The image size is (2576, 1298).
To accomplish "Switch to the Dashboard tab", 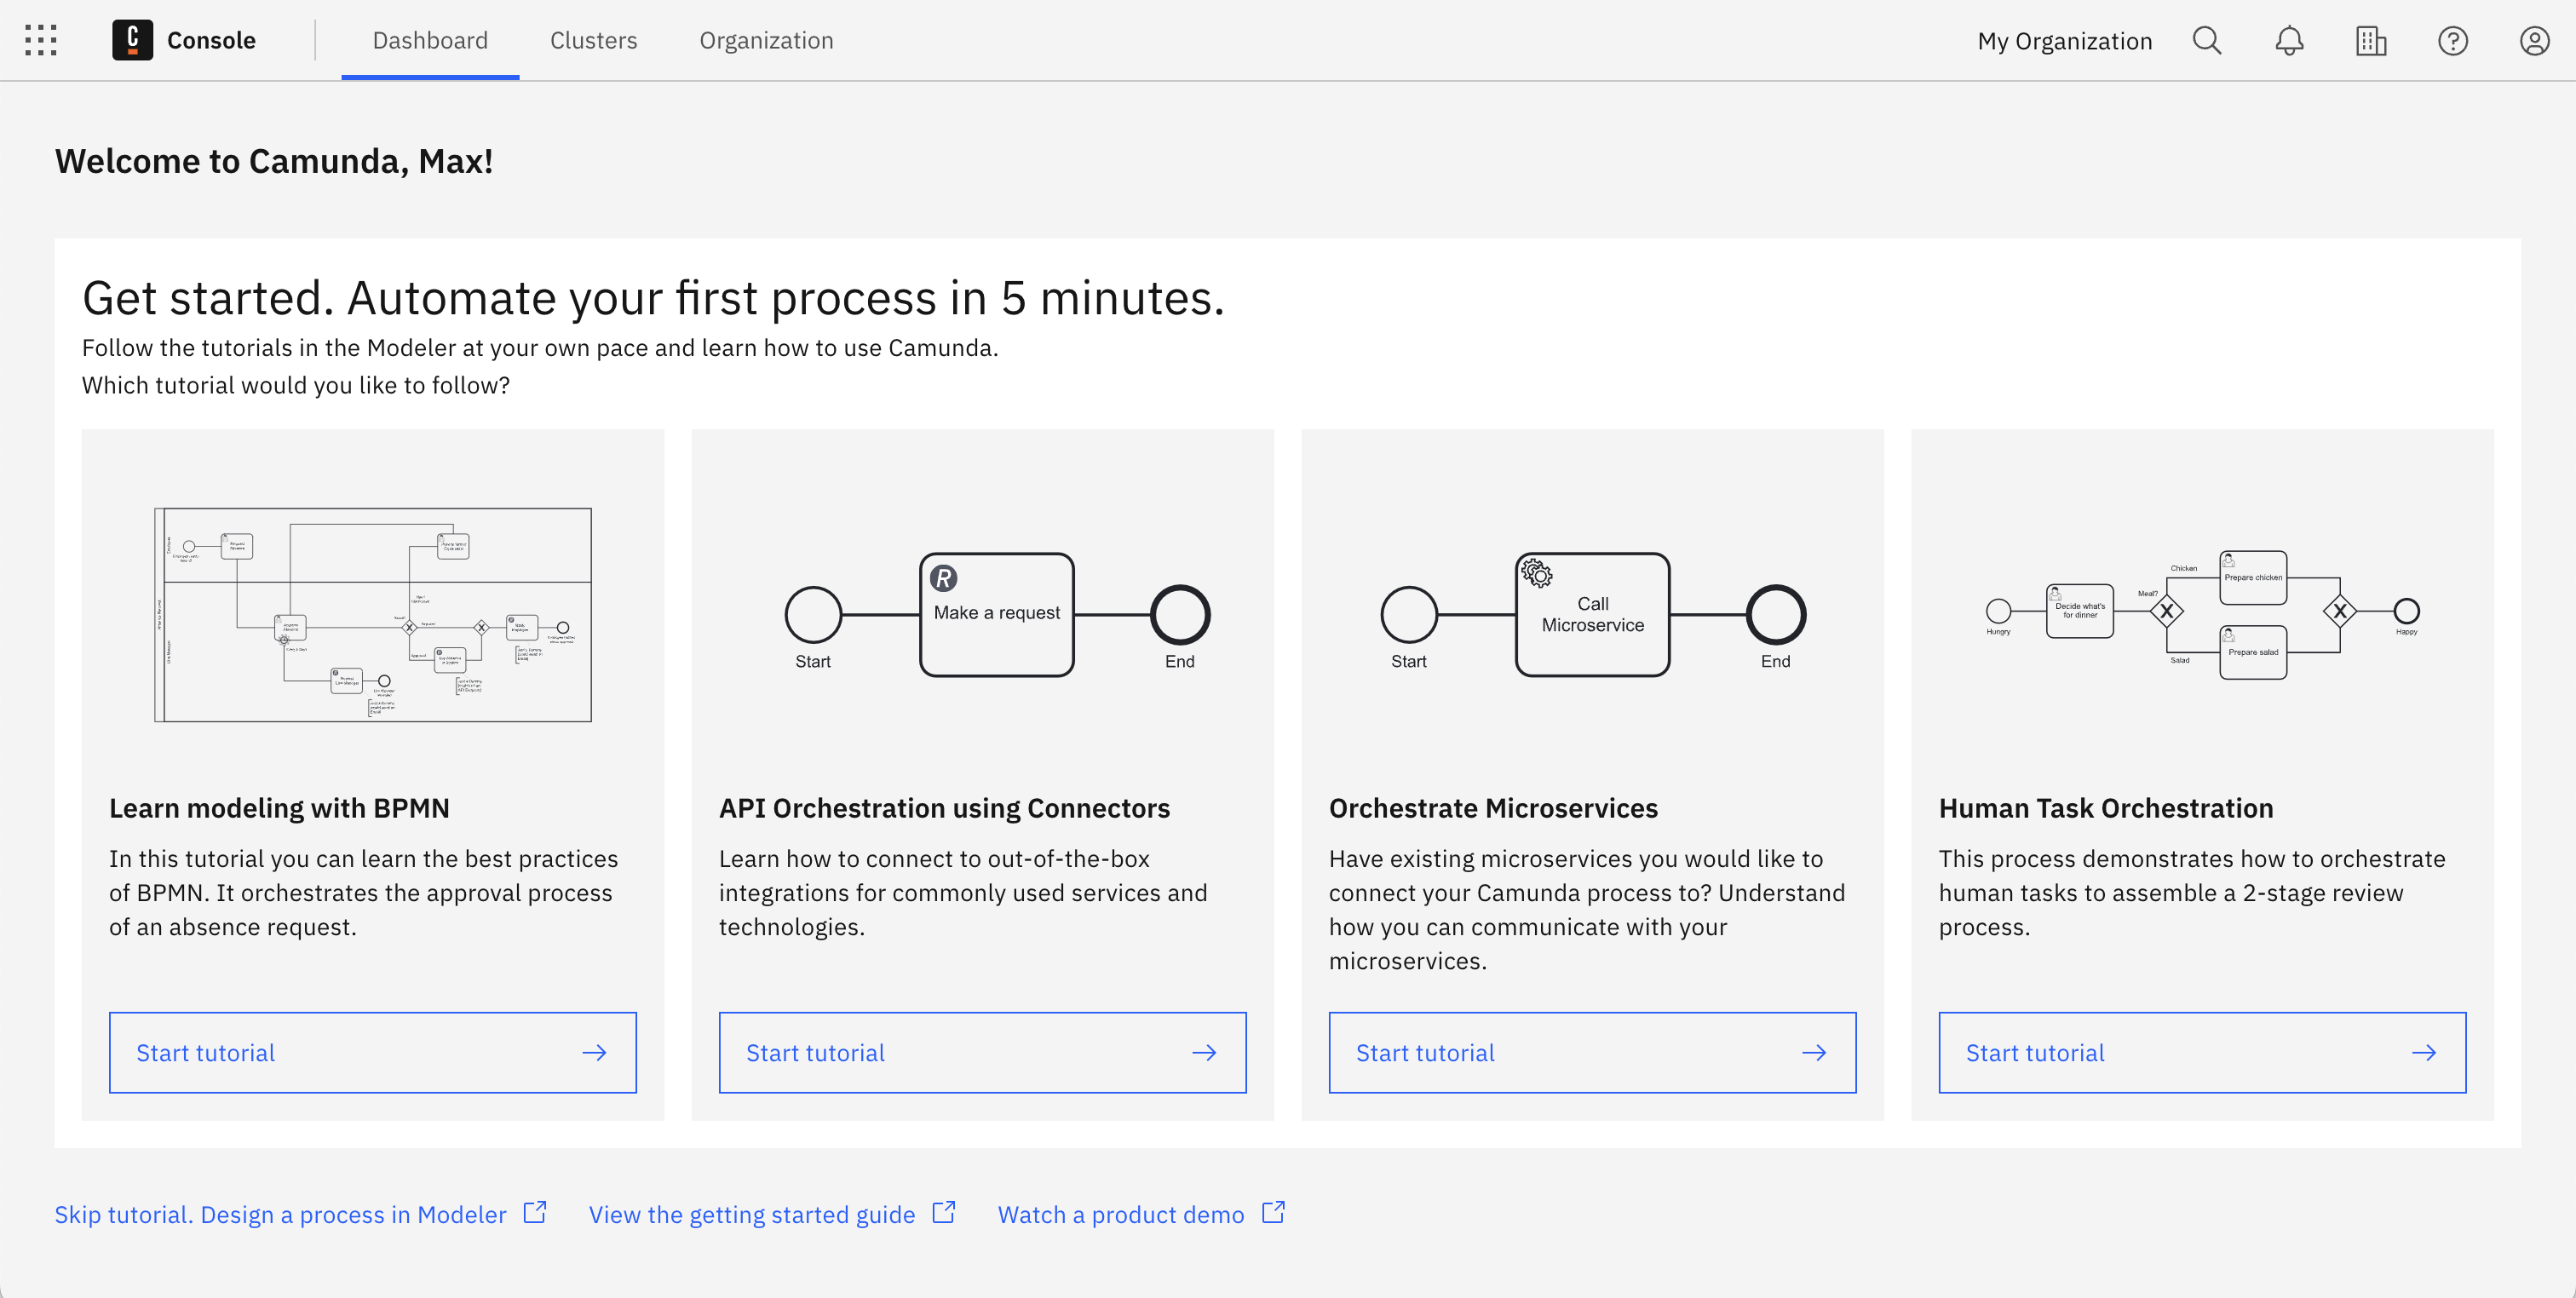I will [430, 40].
